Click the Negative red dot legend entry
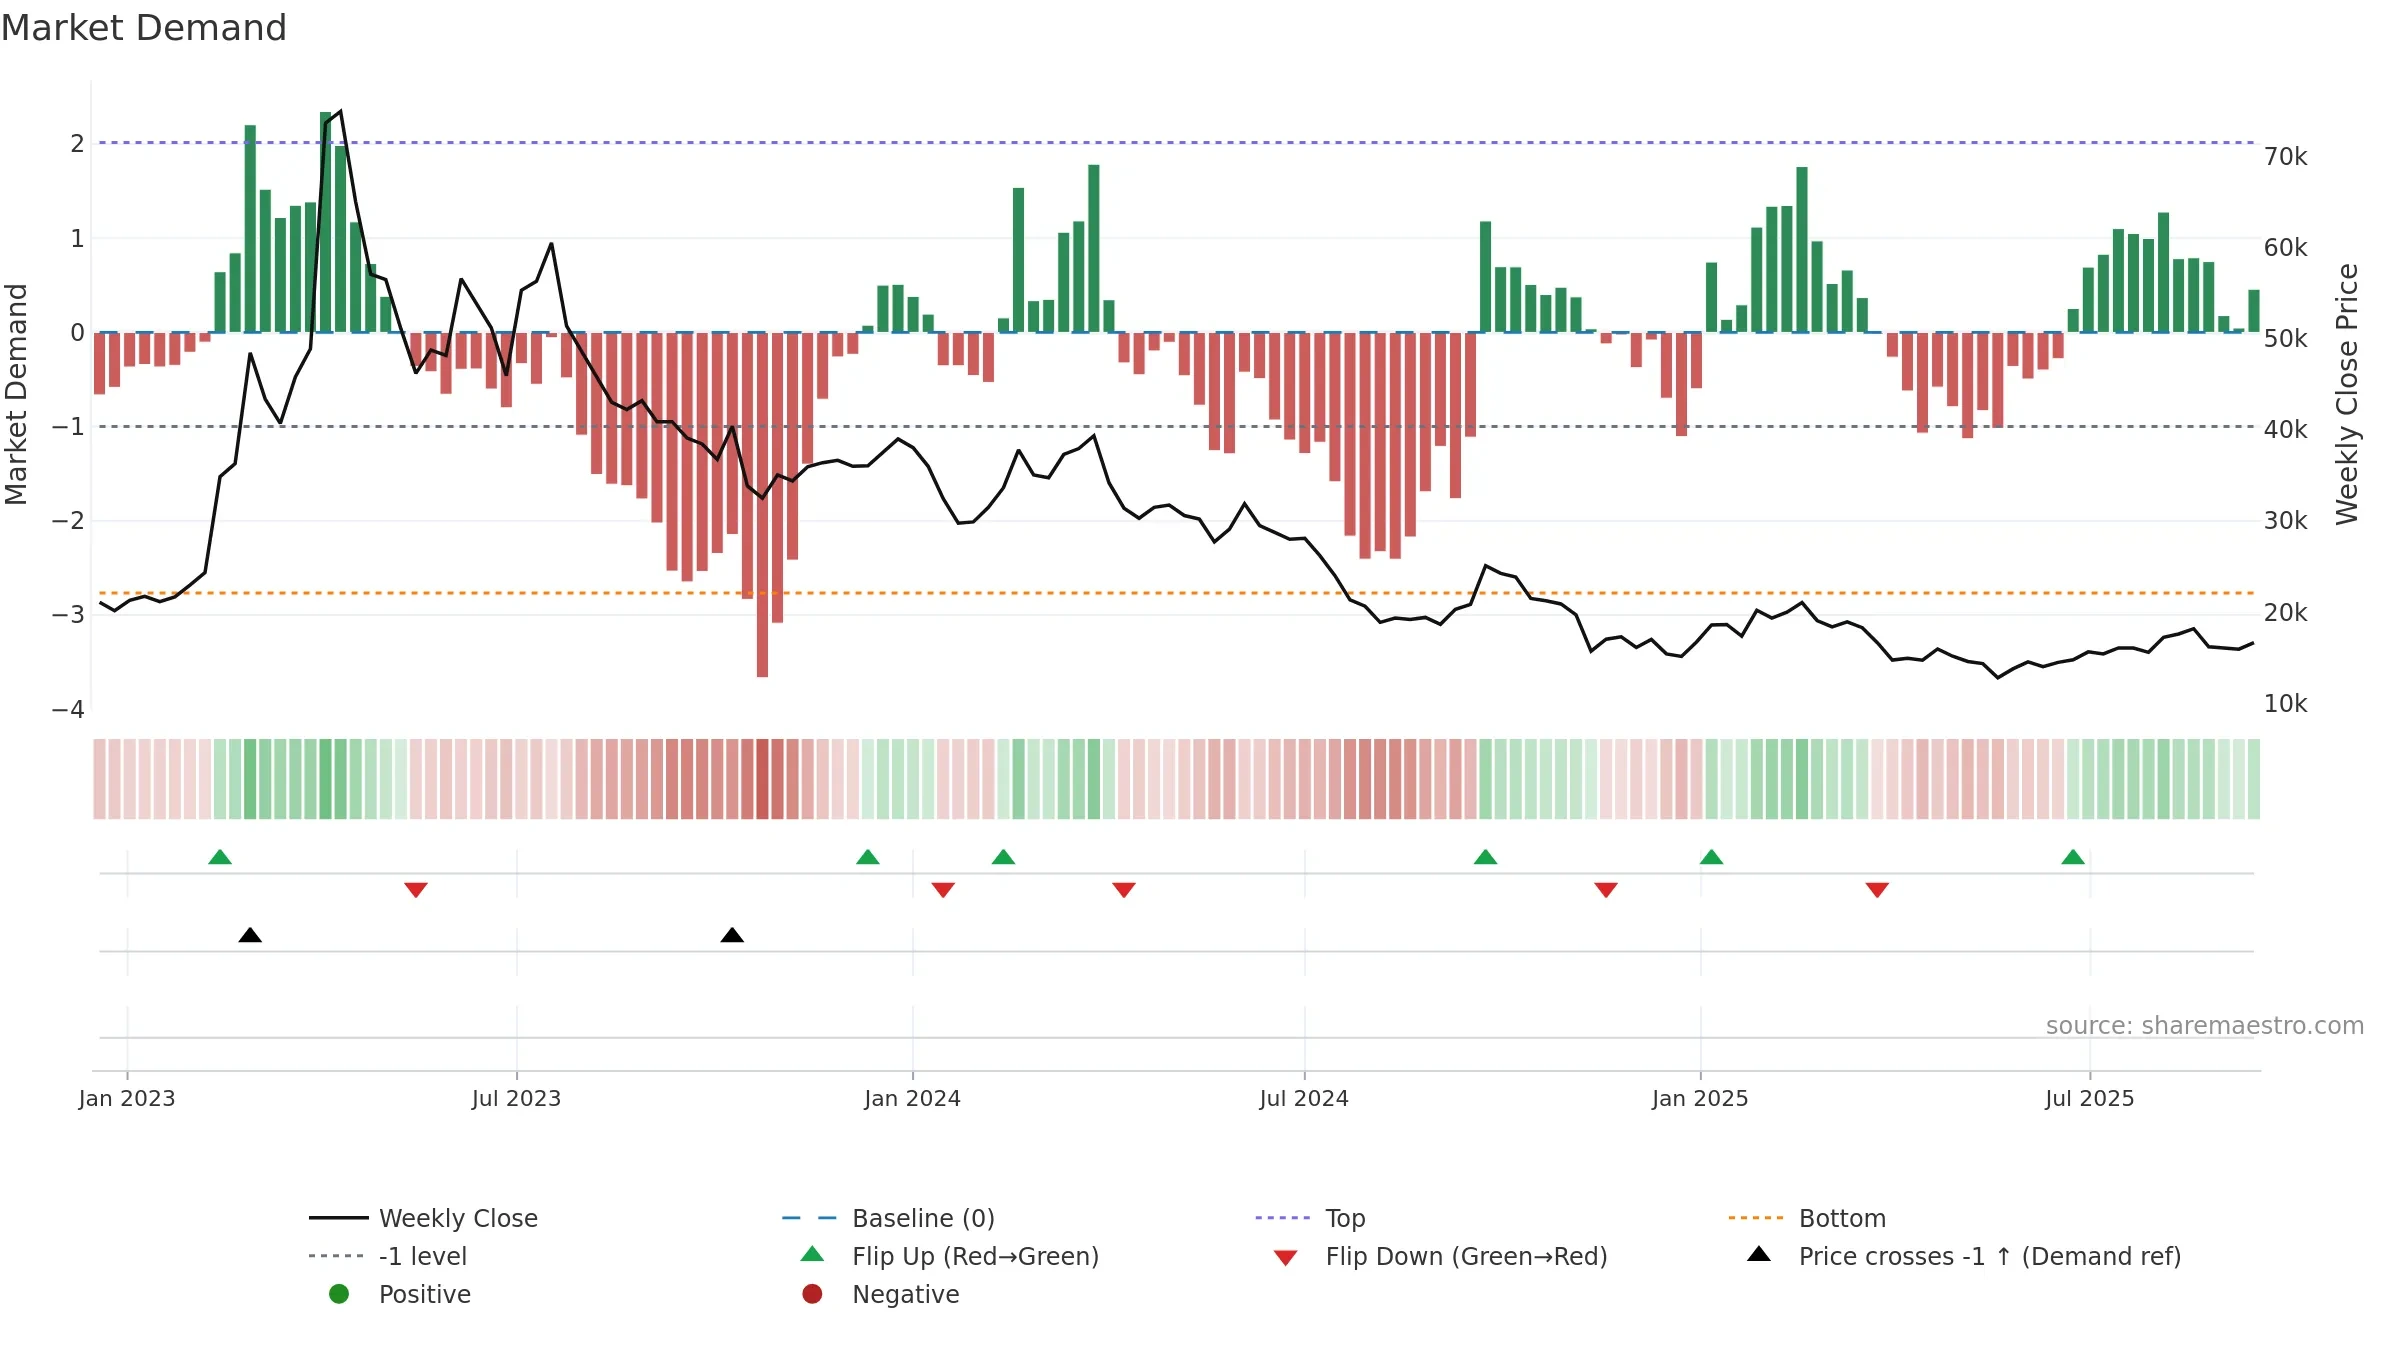This screenshot has height=1350, width=2400. coord(880,1294)
